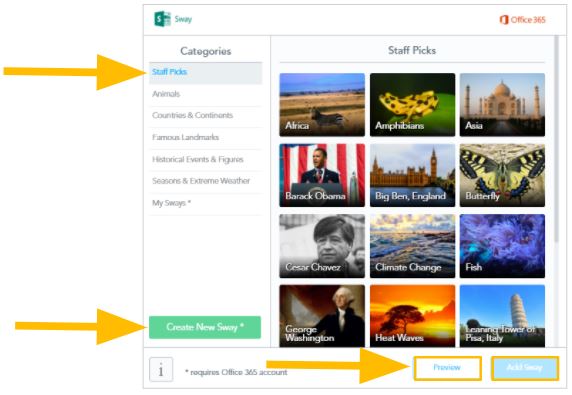
Task: Click the Office 365 logo
Action: point(522,20)
